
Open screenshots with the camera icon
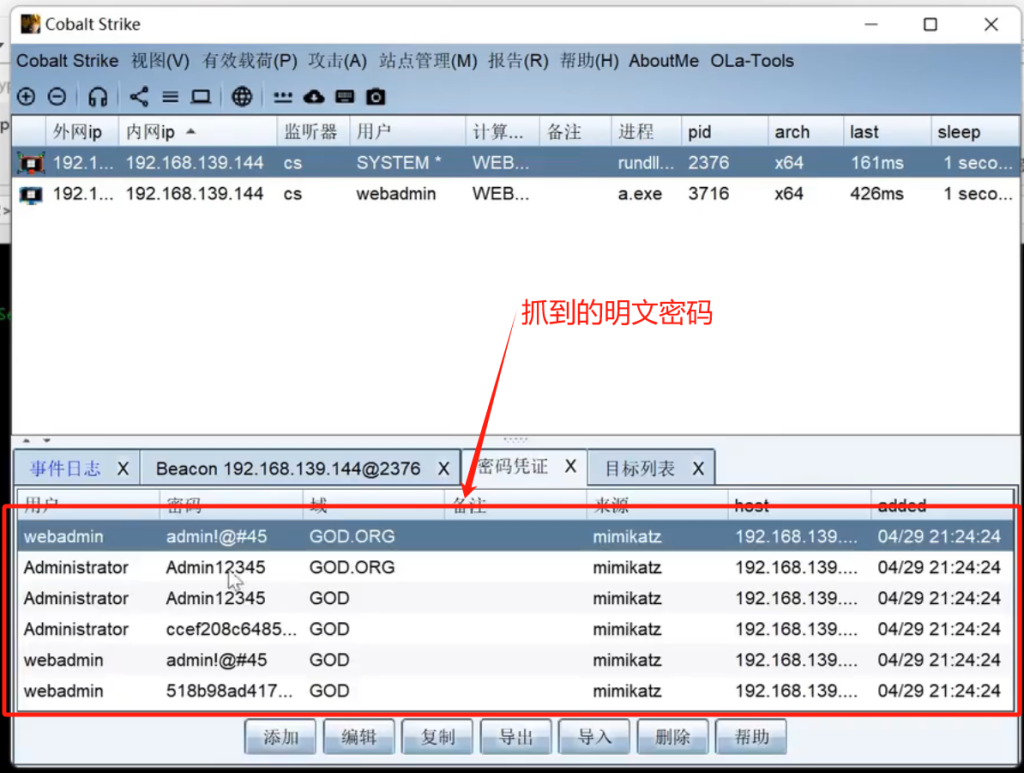[x=376, y=97]
